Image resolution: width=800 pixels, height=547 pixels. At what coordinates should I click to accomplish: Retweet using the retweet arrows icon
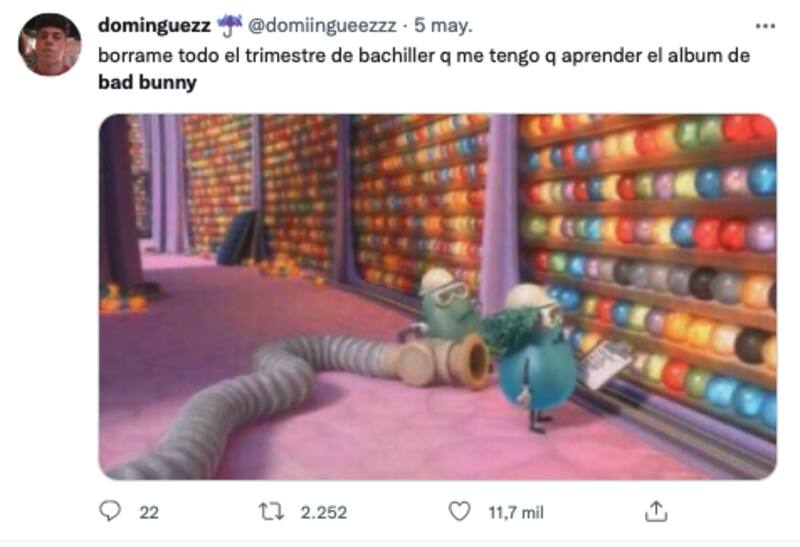[x=271, y=511]
